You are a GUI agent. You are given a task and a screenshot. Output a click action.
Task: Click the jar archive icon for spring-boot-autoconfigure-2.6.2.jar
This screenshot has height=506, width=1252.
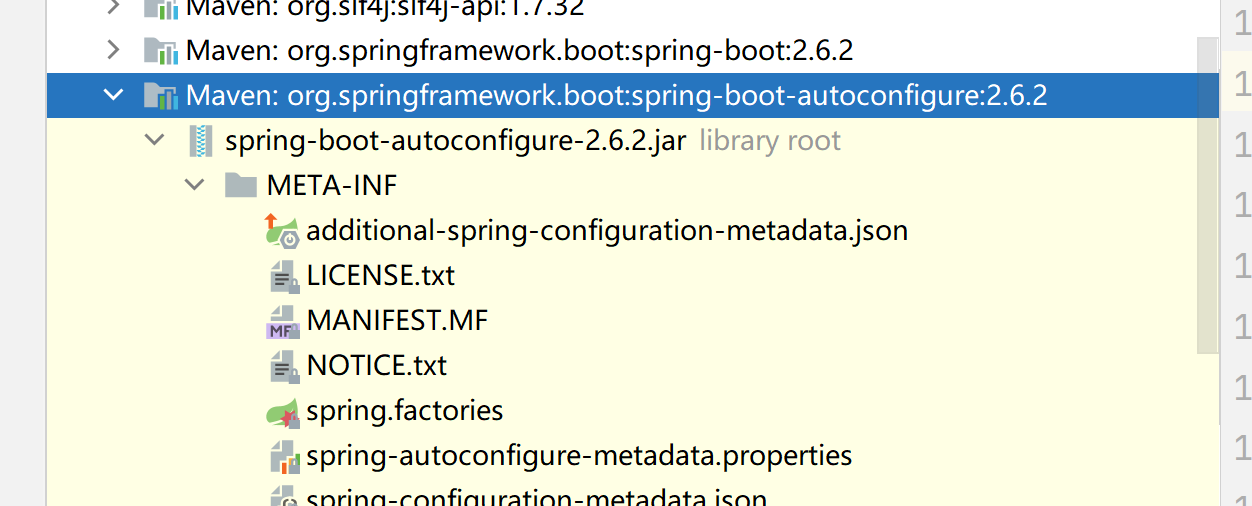tap(202, 141)
